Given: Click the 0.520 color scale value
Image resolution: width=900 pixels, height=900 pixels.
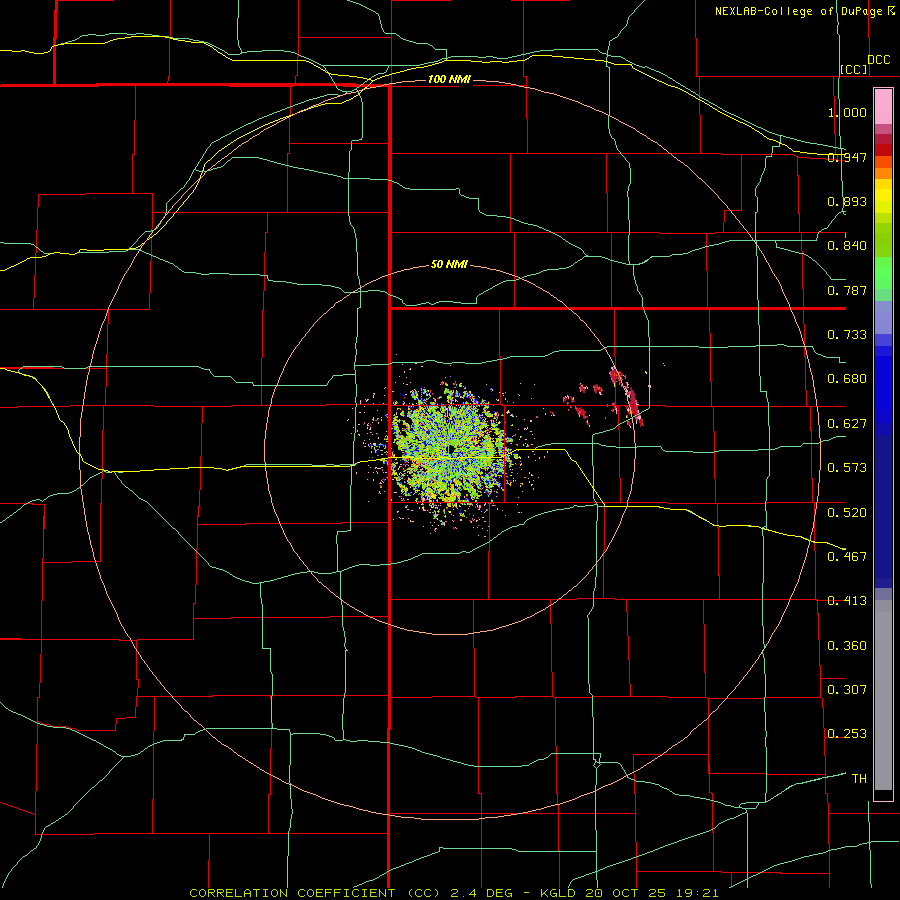Looking at the screenshot, I should (x=847, y=513).
